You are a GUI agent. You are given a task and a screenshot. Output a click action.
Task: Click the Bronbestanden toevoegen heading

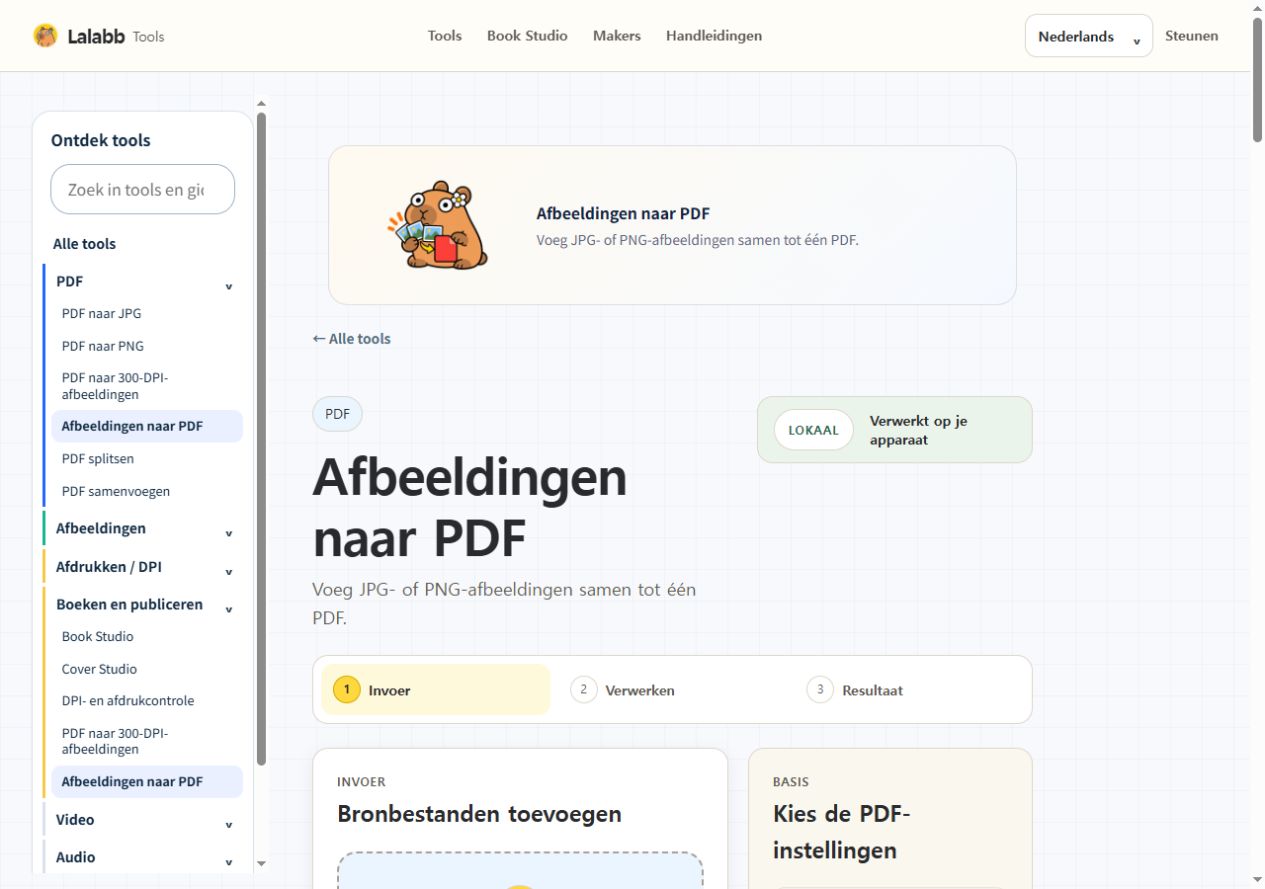[x=479, y=814]
